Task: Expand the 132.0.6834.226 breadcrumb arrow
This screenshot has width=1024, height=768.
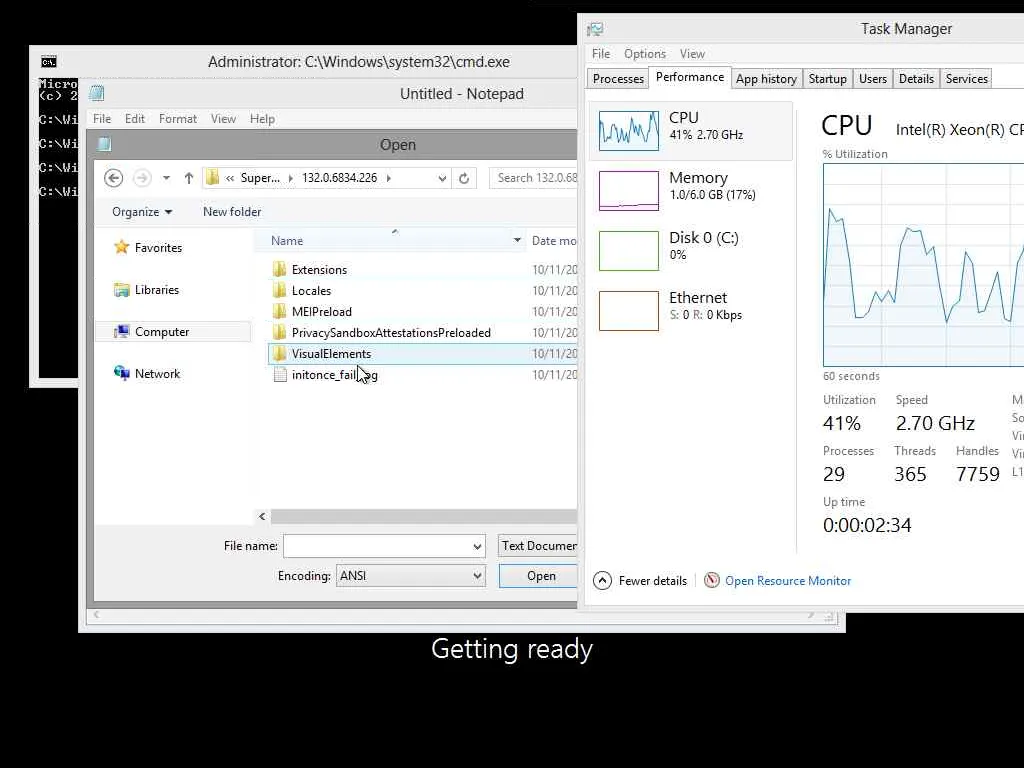Action: [389, 178]
